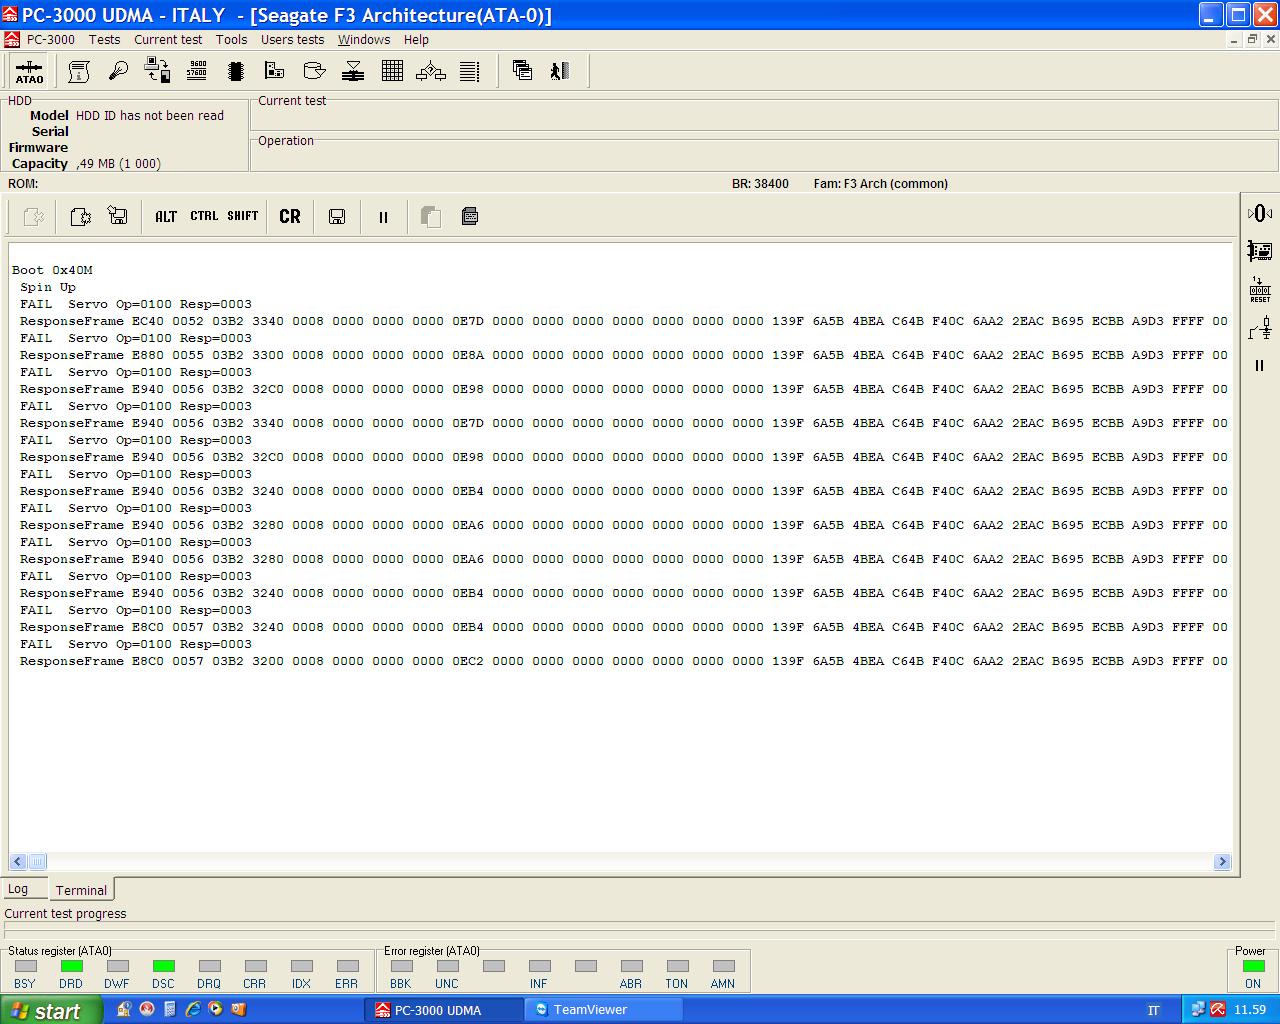
Task: Click the ATA0 port selection icon
Action: [29, 71]
